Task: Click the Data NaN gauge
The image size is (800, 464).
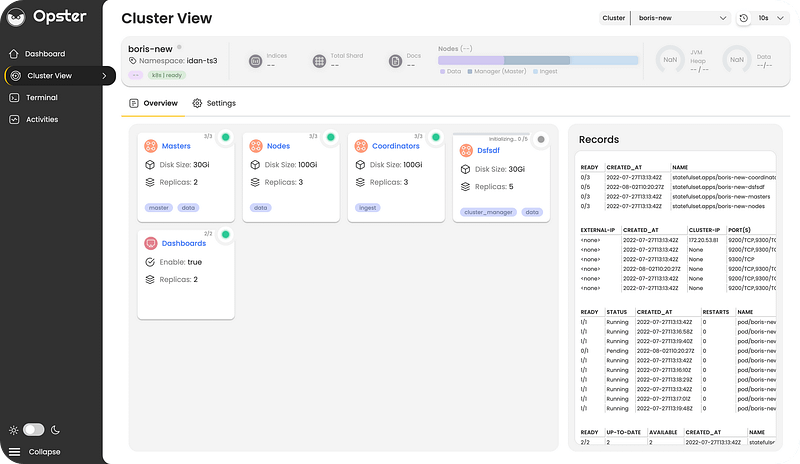Action: [x=737, y=60]
